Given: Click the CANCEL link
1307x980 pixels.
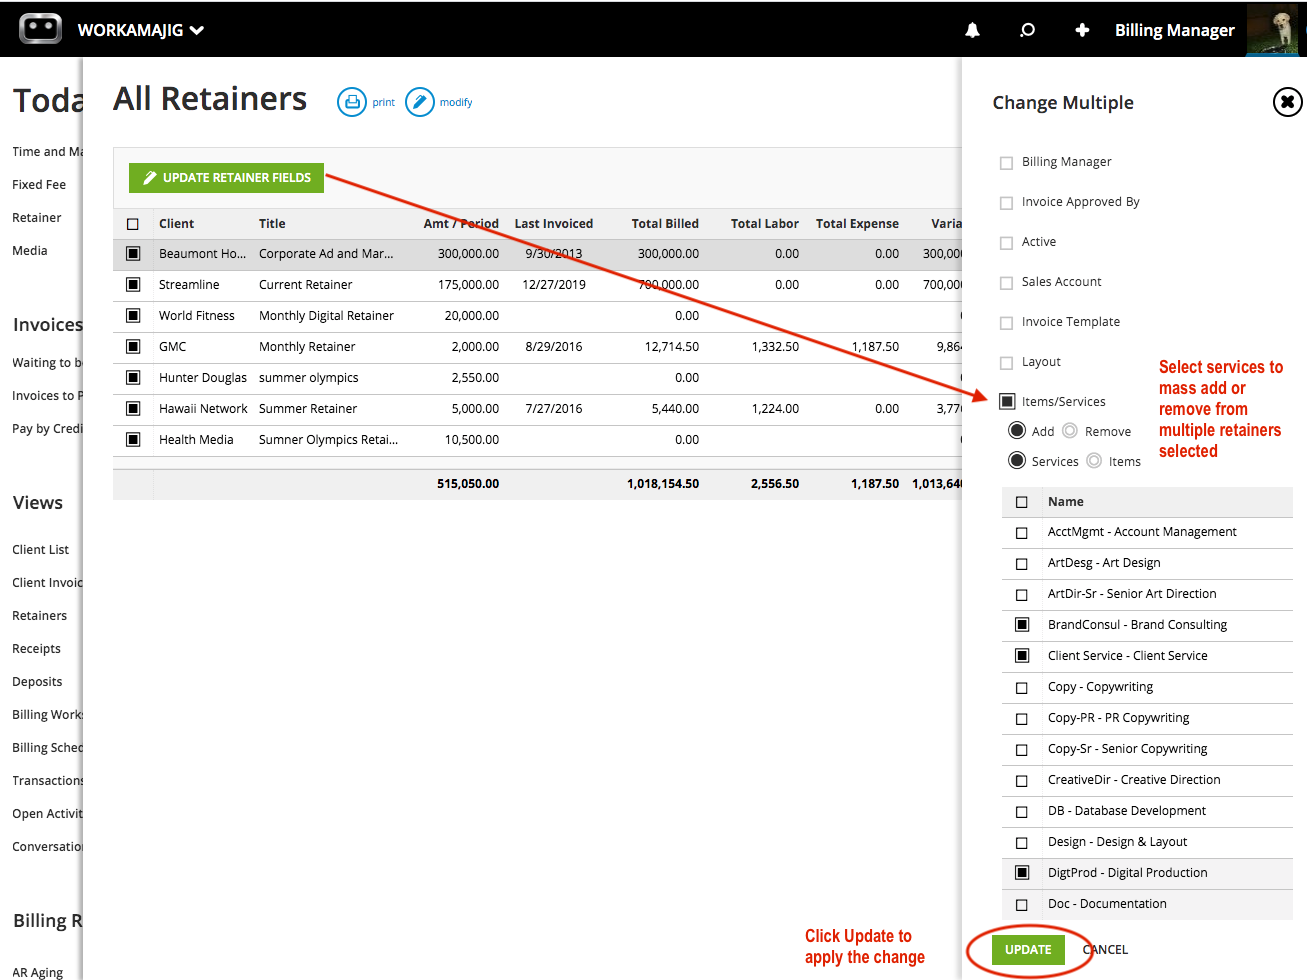Looking at the screenshot, I should pos(1105,950).
